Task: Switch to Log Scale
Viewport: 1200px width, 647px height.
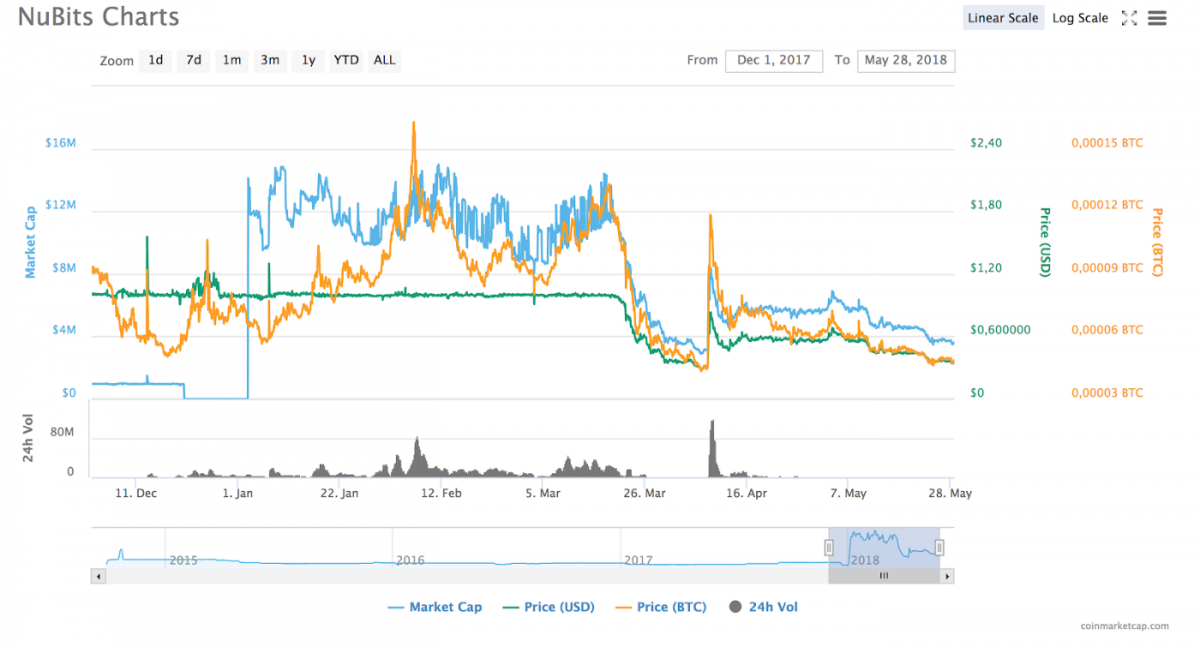Action: [x=1080, y=18]
